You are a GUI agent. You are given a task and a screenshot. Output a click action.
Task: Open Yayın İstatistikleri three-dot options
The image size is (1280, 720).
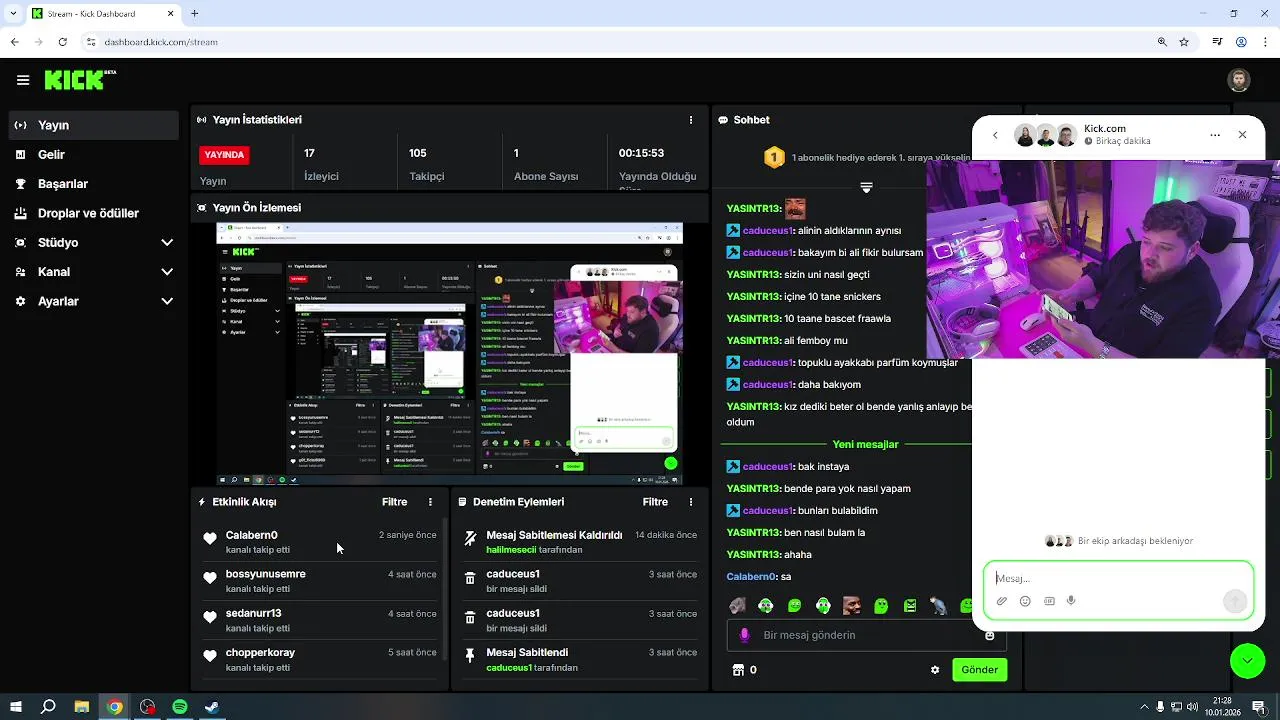690,120
